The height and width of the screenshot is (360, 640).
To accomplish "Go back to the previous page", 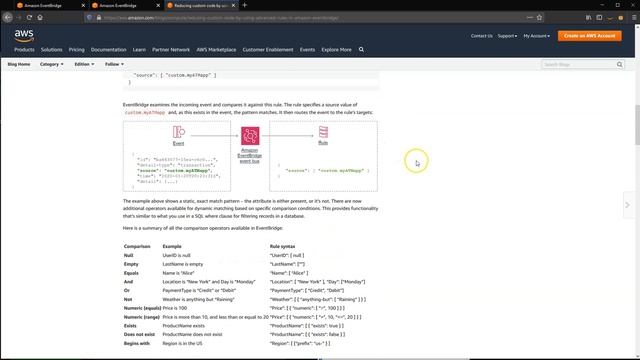I will point(7,18).
